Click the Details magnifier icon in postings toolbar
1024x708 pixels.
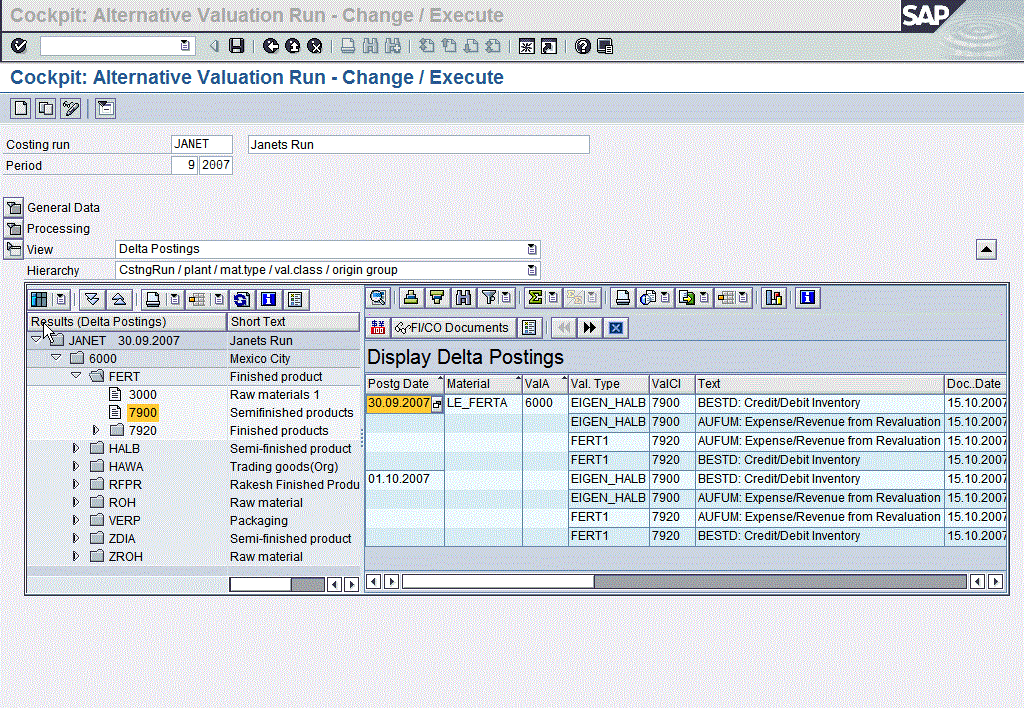pos(378,297)
